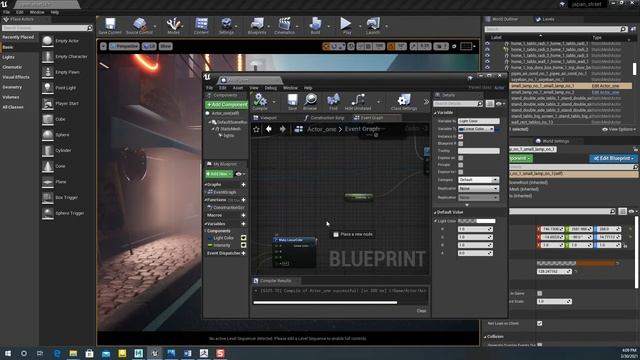640x360 pixels.
Task: Open Replication None dropdown
Action: pyautogui.click(x=478, y=189)
